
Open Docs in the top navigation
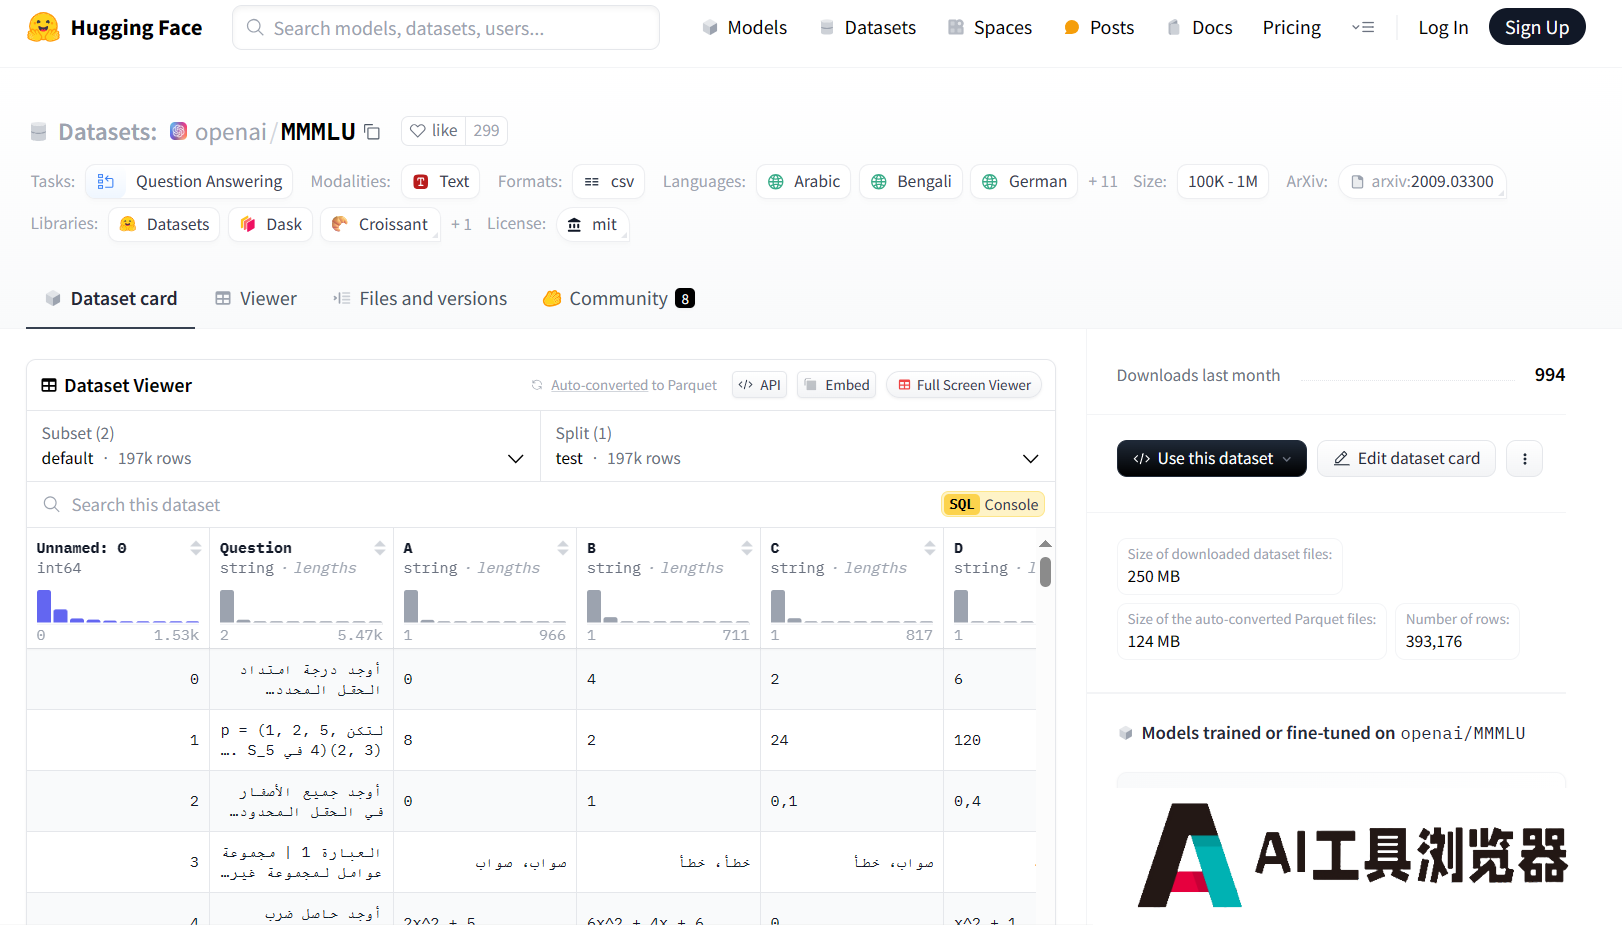pyautogui.click(x=1199, y=28)
